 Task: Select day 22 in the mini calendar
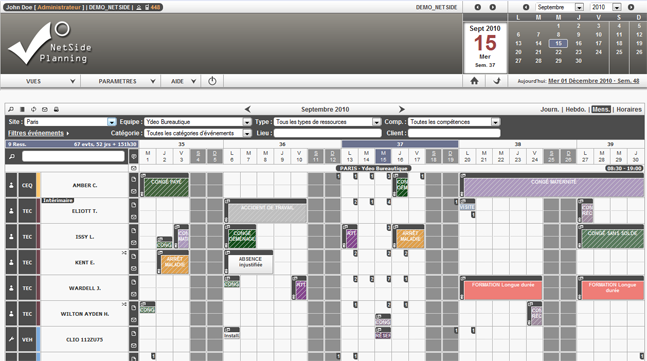pos(558,52)
